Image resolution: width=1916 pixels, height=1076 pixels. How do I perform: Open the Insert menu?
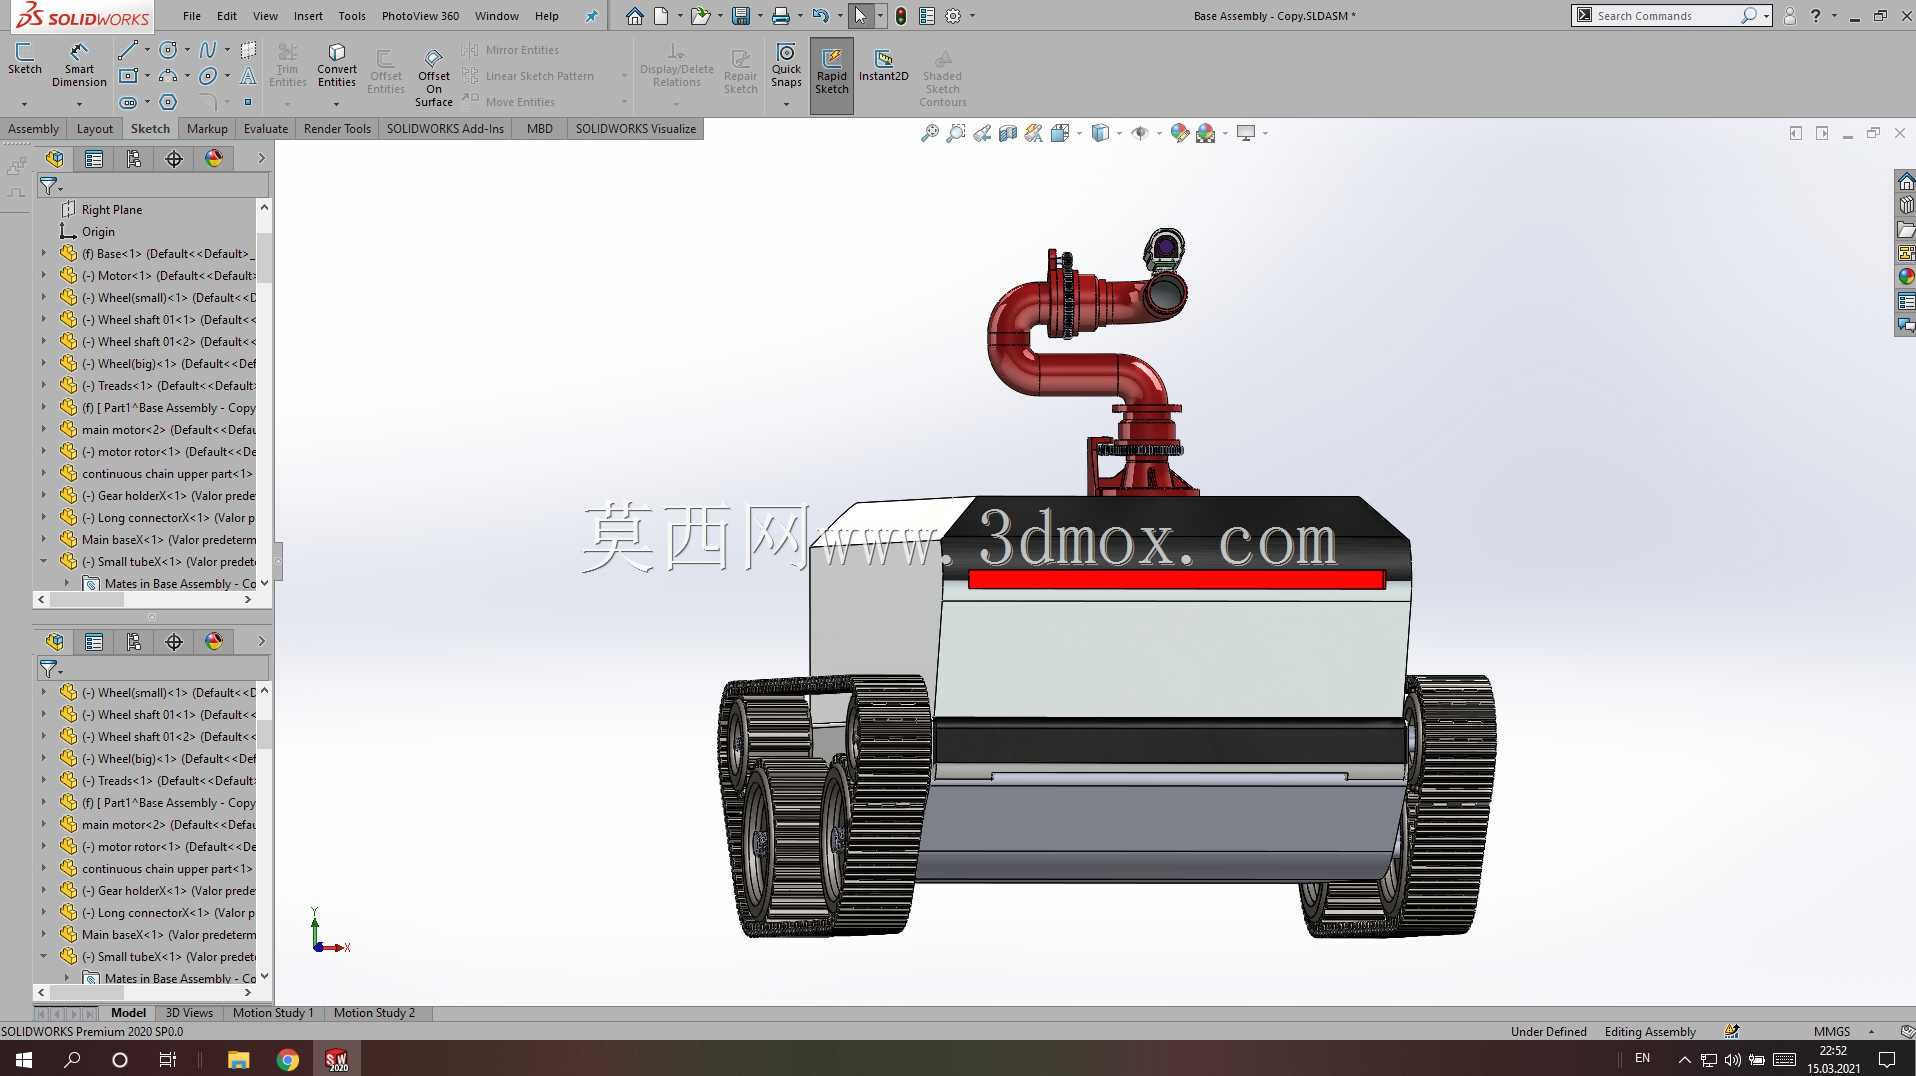[x=308, y=16]
